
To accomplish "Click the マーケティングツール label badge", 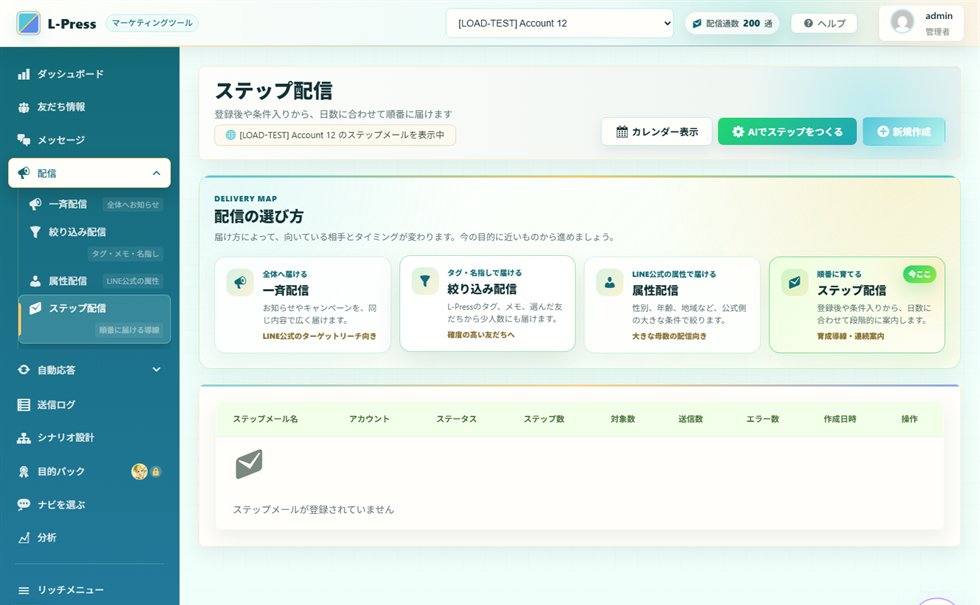I will (152, 23).
